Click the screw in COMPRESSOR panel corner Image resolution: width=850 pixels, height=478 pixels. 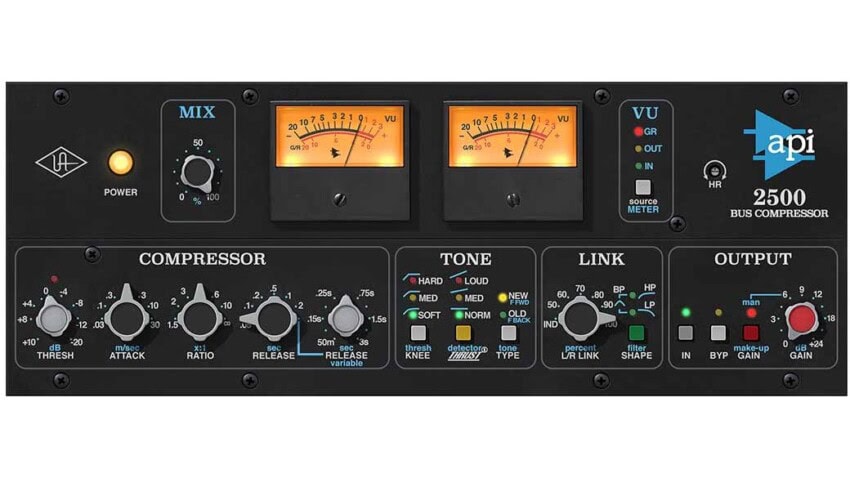coord(92,254)
